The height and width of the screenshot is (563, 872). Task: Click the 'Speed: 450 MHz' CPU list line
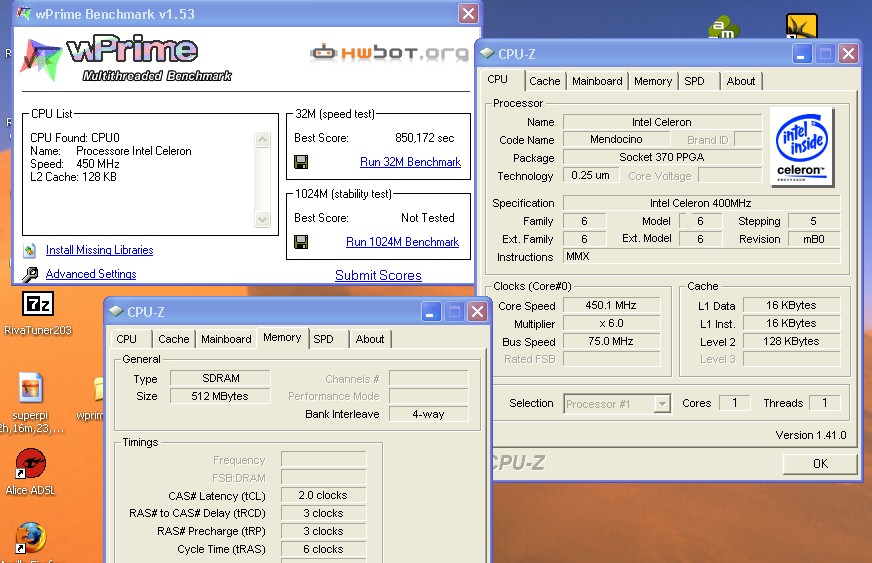[75, 164]
